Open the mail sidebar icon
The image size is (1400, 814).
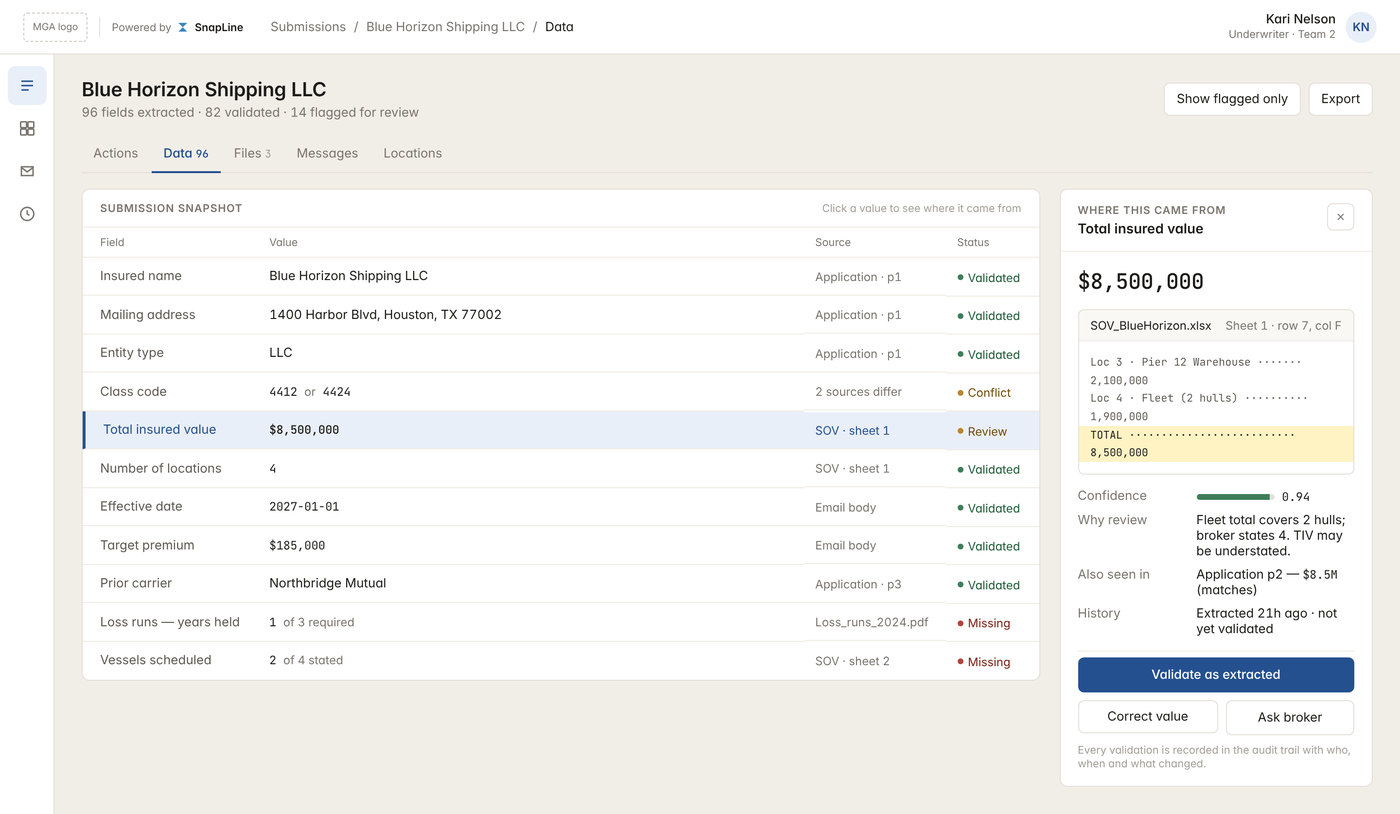point(27,171)
